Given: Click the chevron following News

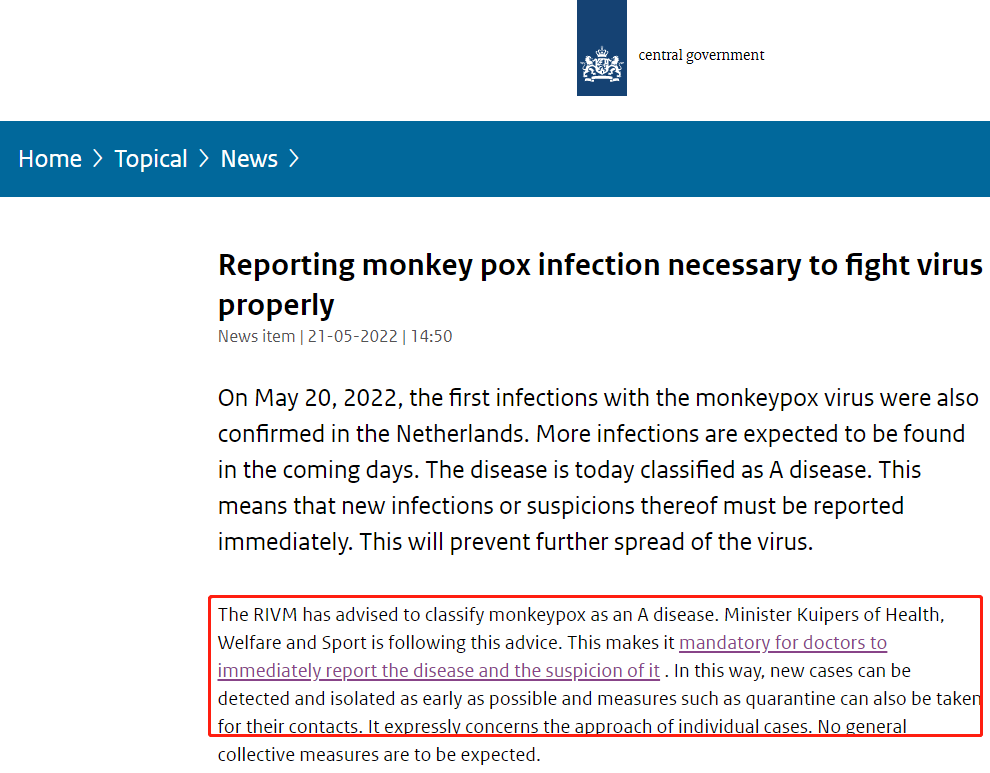Looking at the screenshot, I should [x=294, y=159].
